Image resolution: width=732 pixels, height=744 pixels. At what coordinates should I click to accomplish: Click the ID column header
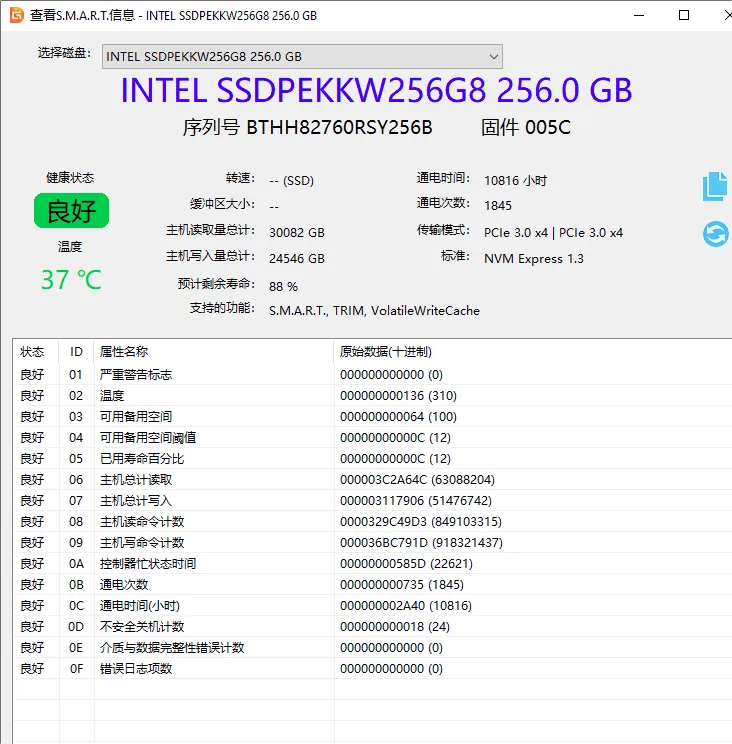pos(76,352)
